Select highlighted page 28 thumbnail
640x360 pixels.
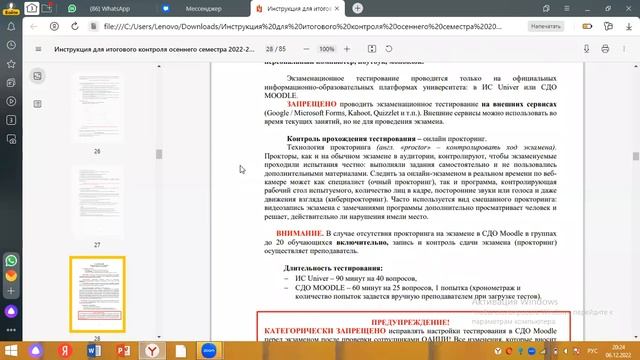pyautogui.click(x=98, y=294)
